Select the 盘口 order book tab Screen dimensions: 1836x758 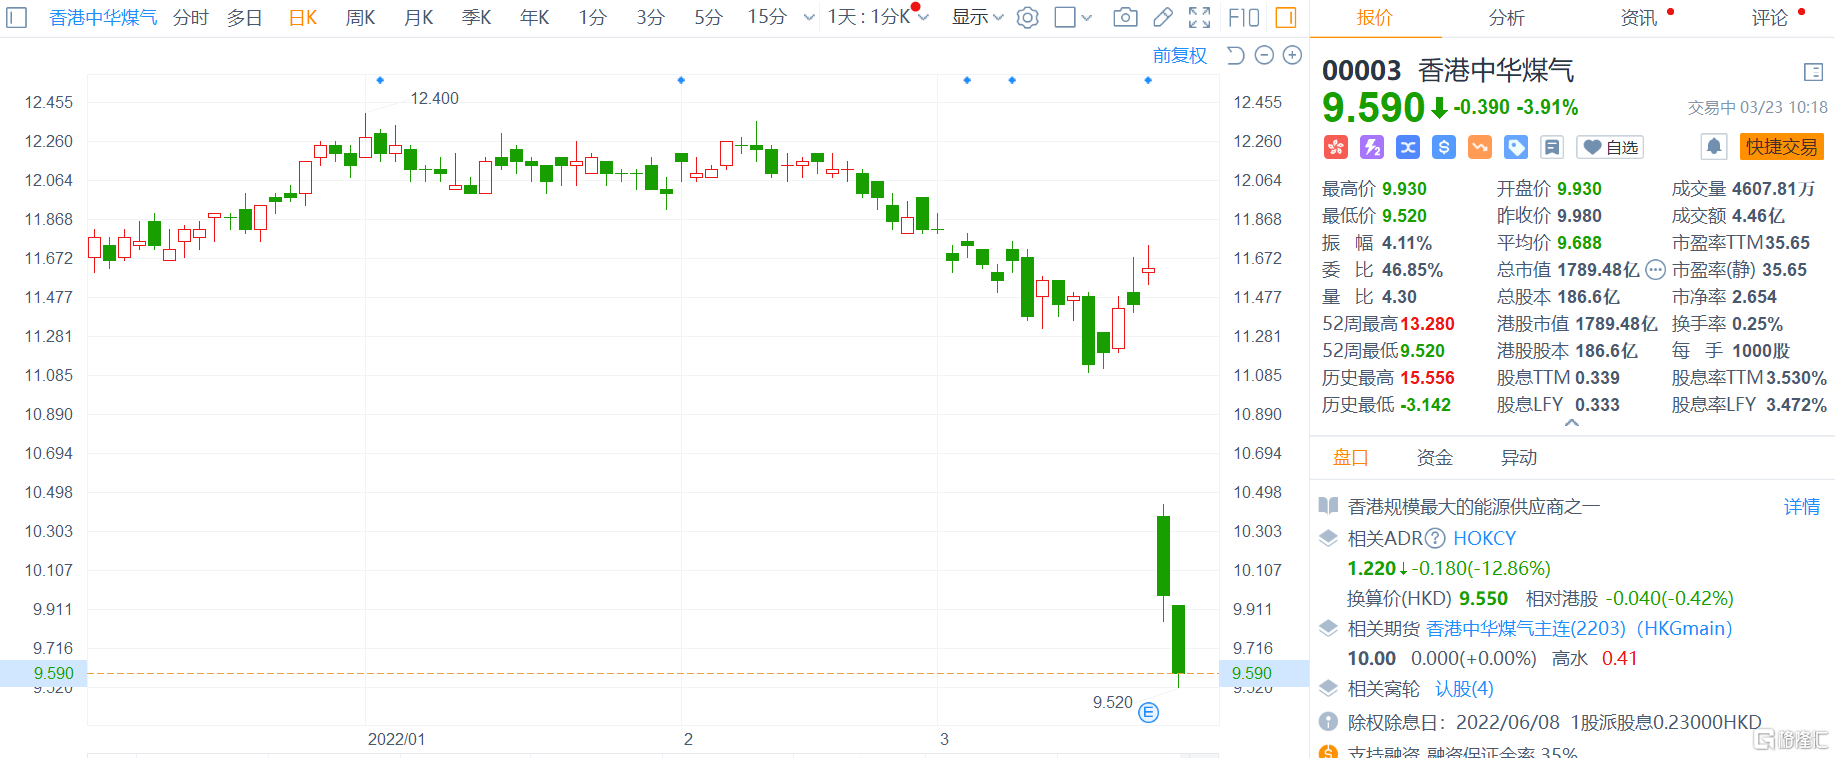pyautogui.click(x=1350, y=458)
